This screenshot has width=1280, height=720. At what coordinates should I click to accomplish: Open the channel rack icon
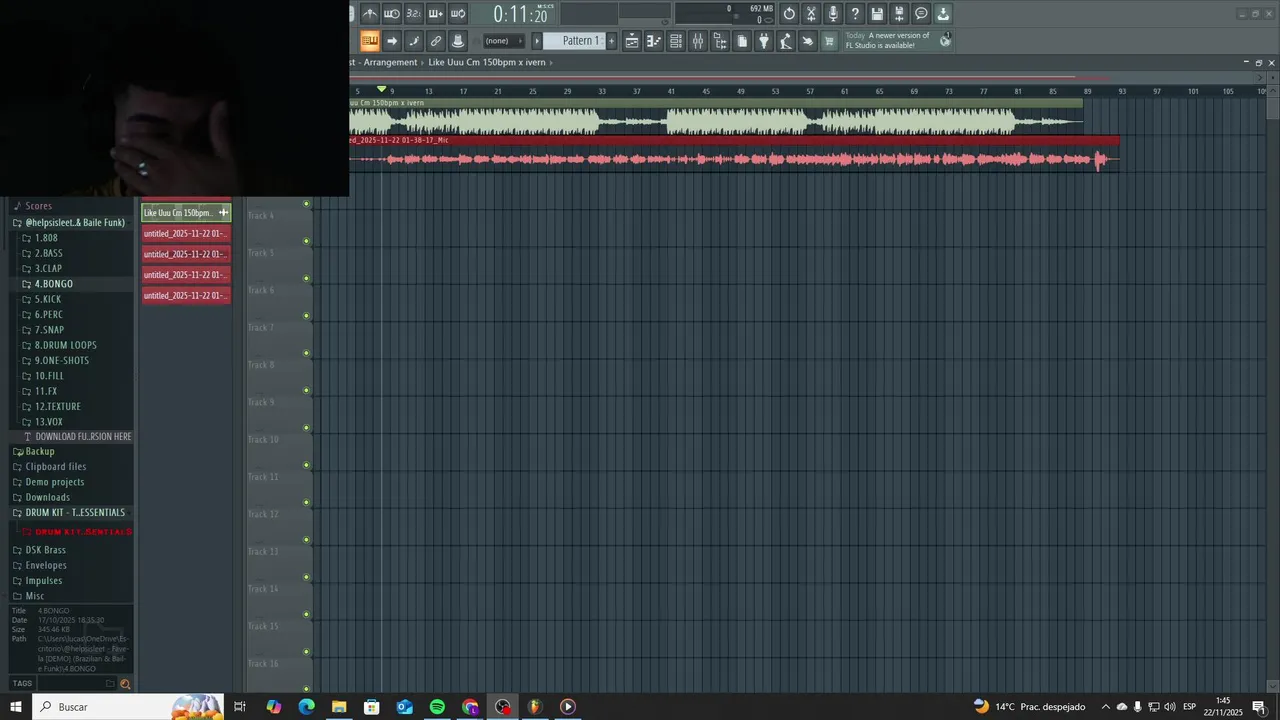(676, 41)
